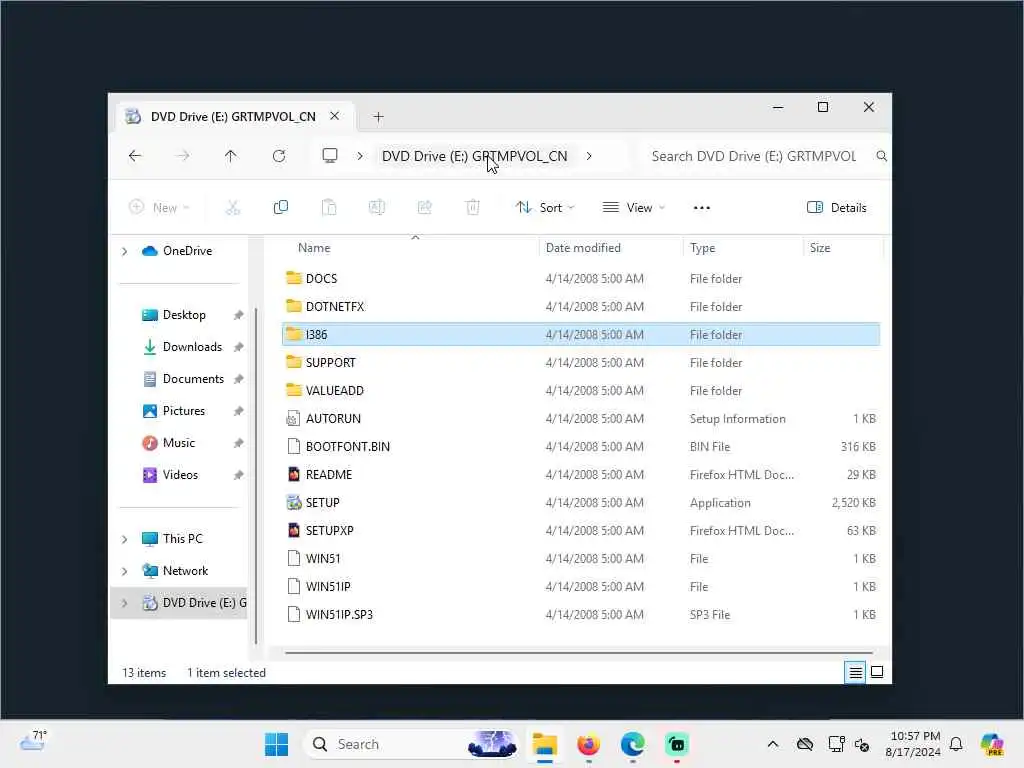This screenshot has height=768, width=1024.
Task: Toggle the Details pane
Action: [x=837, y=208]
